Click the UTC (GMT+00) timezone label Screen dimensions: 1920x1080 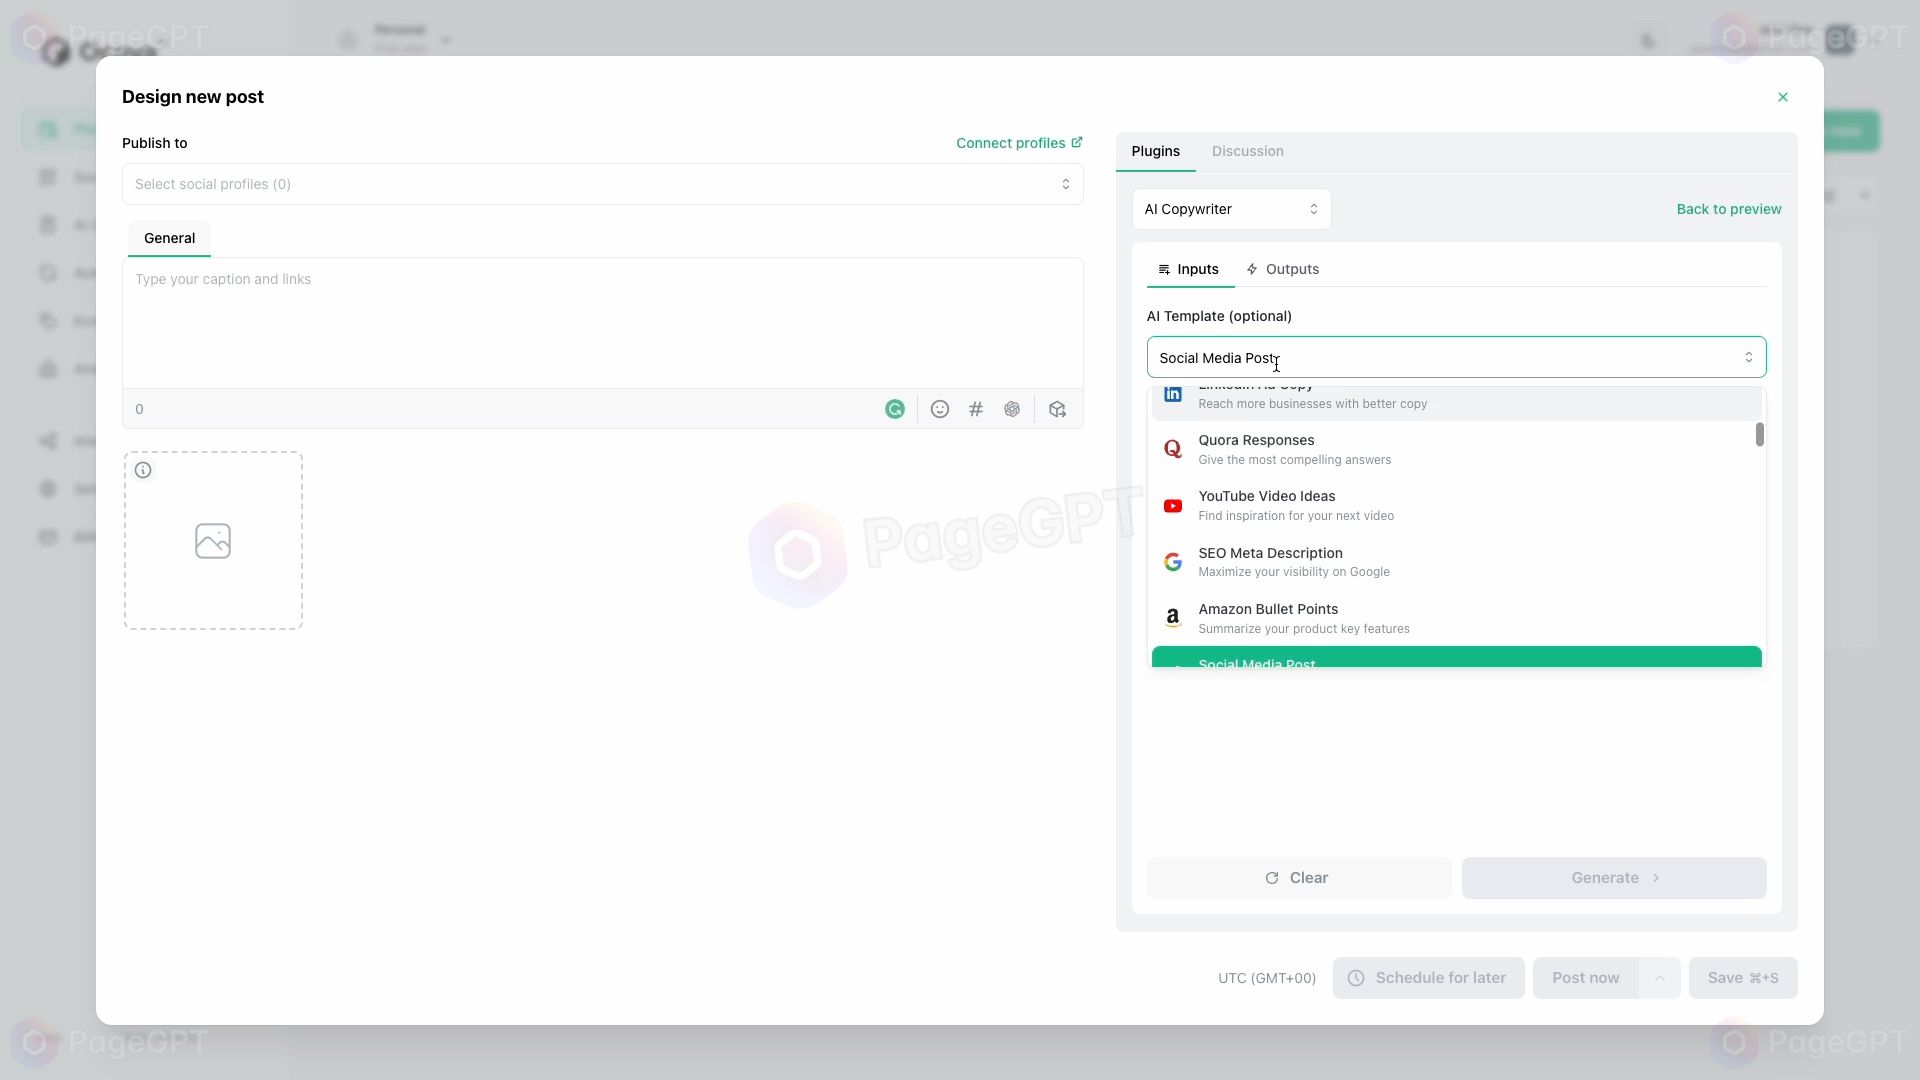(x=1267, y=978)
